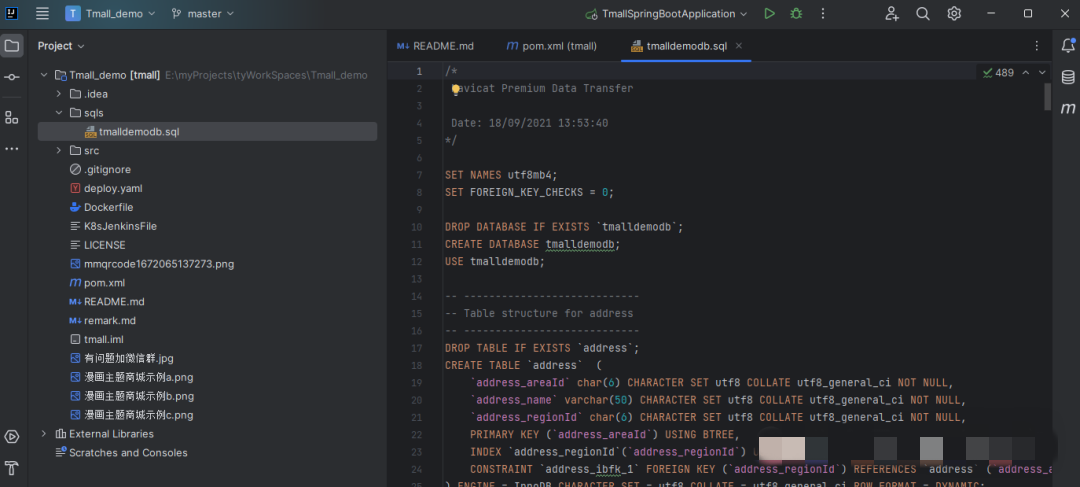Image resolution: width=1080 pixels, height=487 pixels.
Task: Select tmalldemodb.sql in project tree
Action: [207, 132]
